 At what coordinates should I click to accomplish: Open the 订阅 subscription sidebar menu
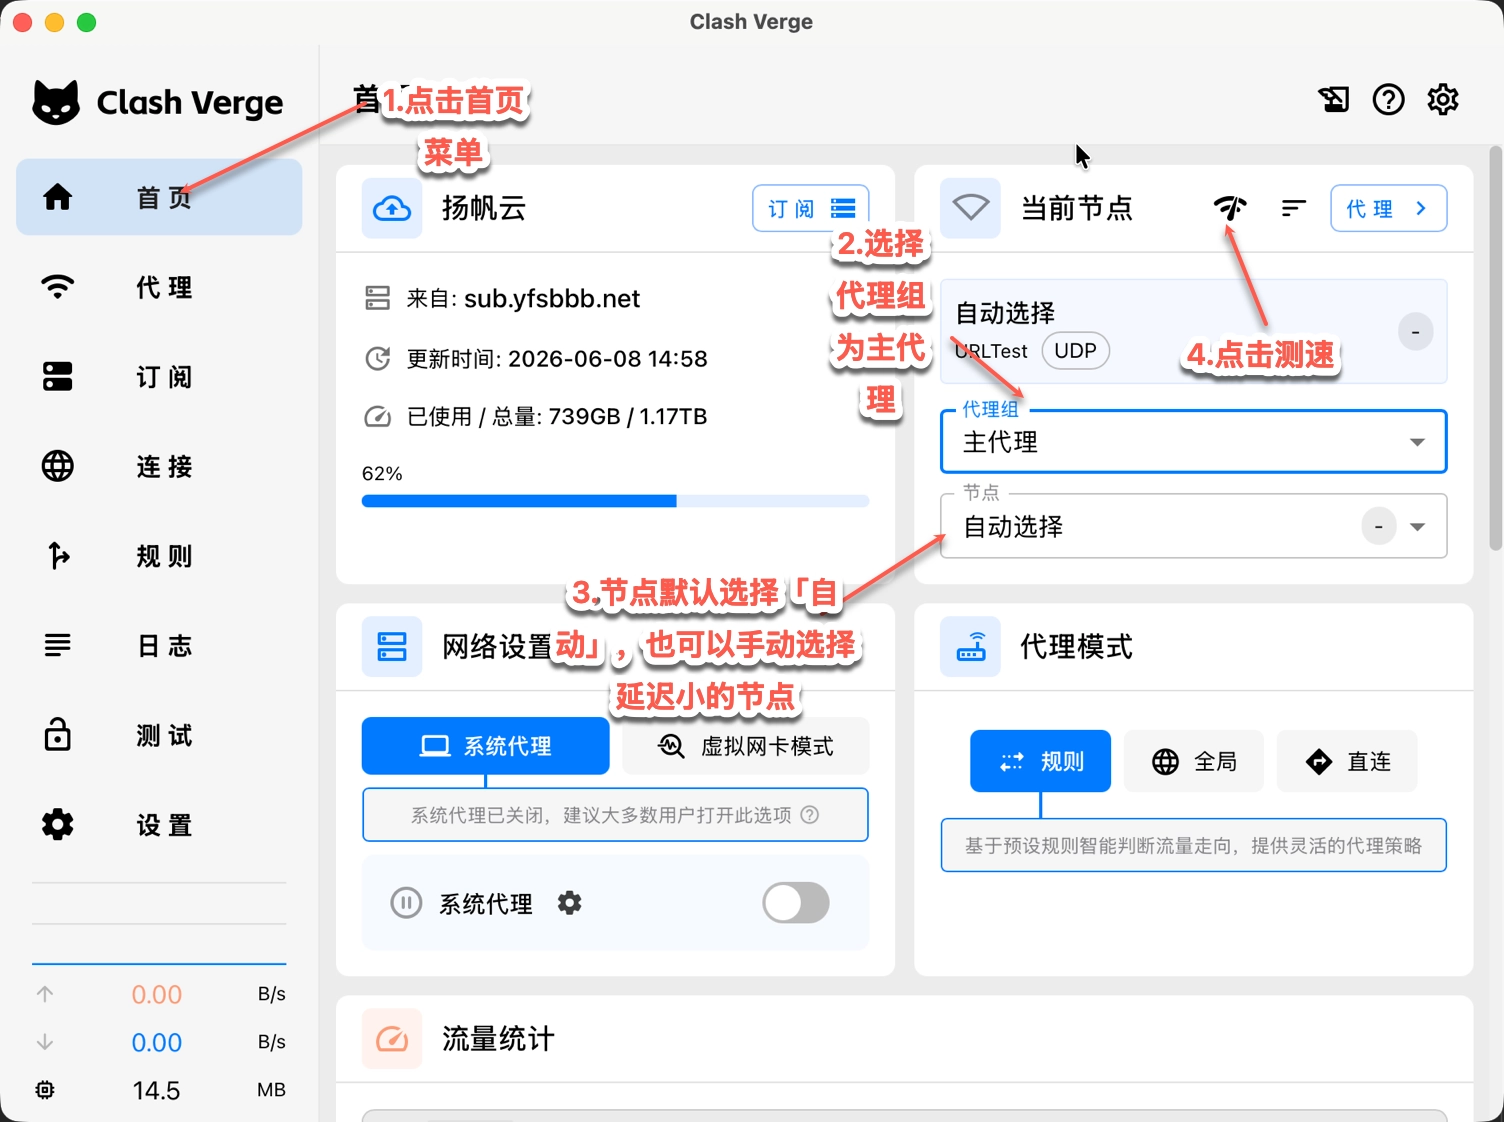pos(159,376)
